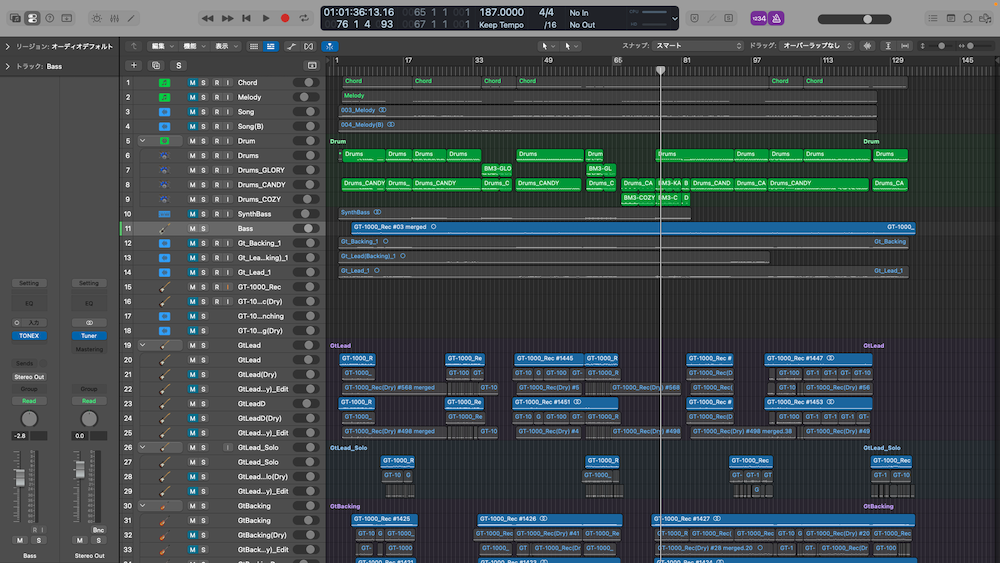Click the master volume slider in control bar

855,18
